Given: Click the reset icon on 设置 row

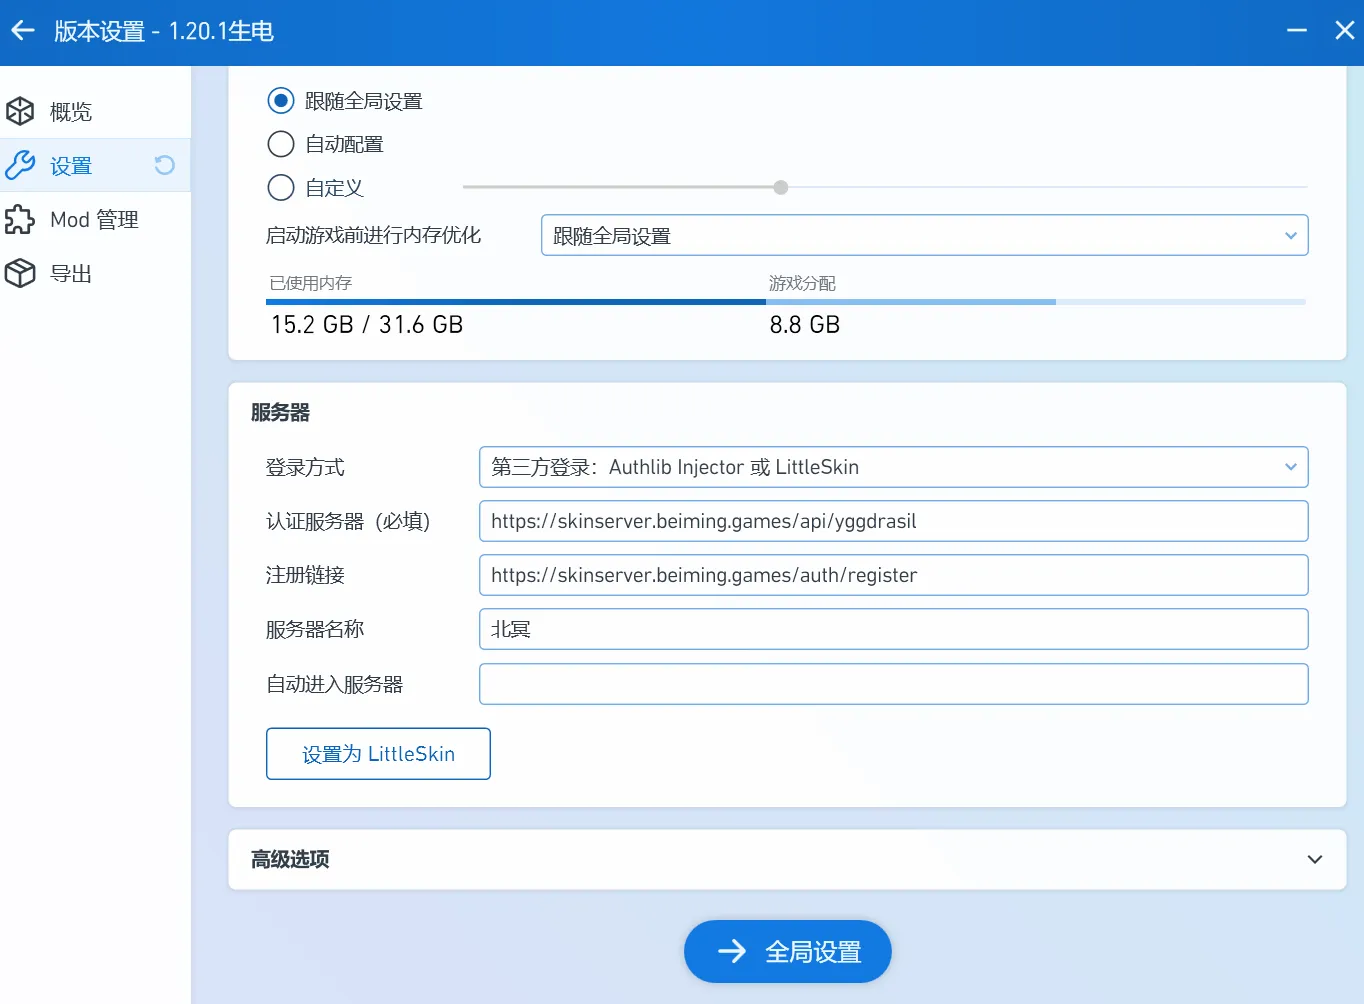Looking at the screenshot, I should pos(165,165).
